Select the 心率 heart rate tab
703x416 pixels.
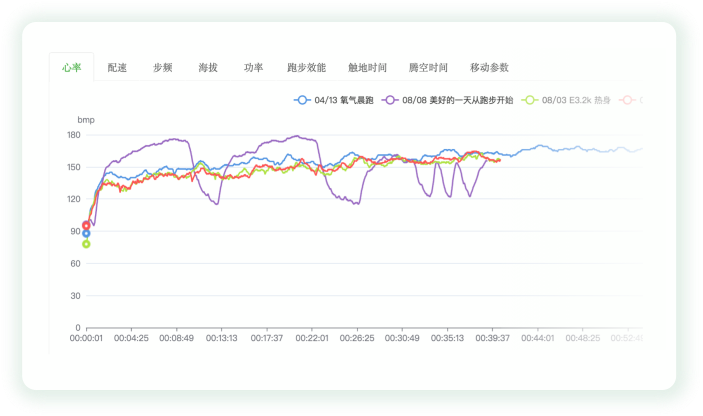[x=71, y=67]
